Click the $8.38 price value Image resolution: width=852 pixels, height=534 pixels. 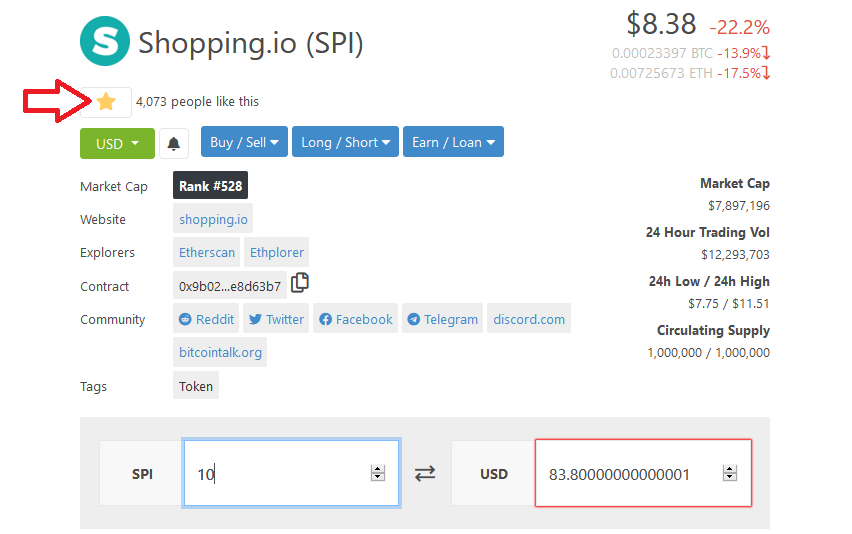click(x=661, y=24)
